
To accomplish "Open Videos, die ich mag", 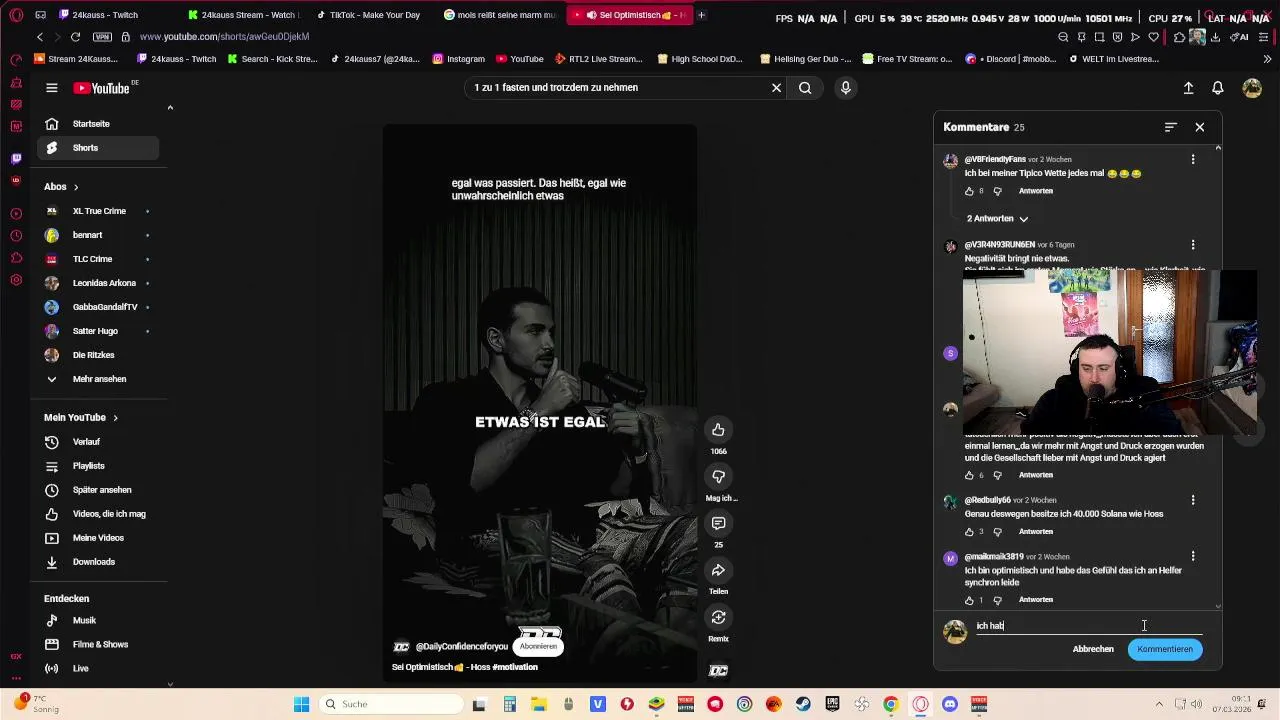I will 98,514.
